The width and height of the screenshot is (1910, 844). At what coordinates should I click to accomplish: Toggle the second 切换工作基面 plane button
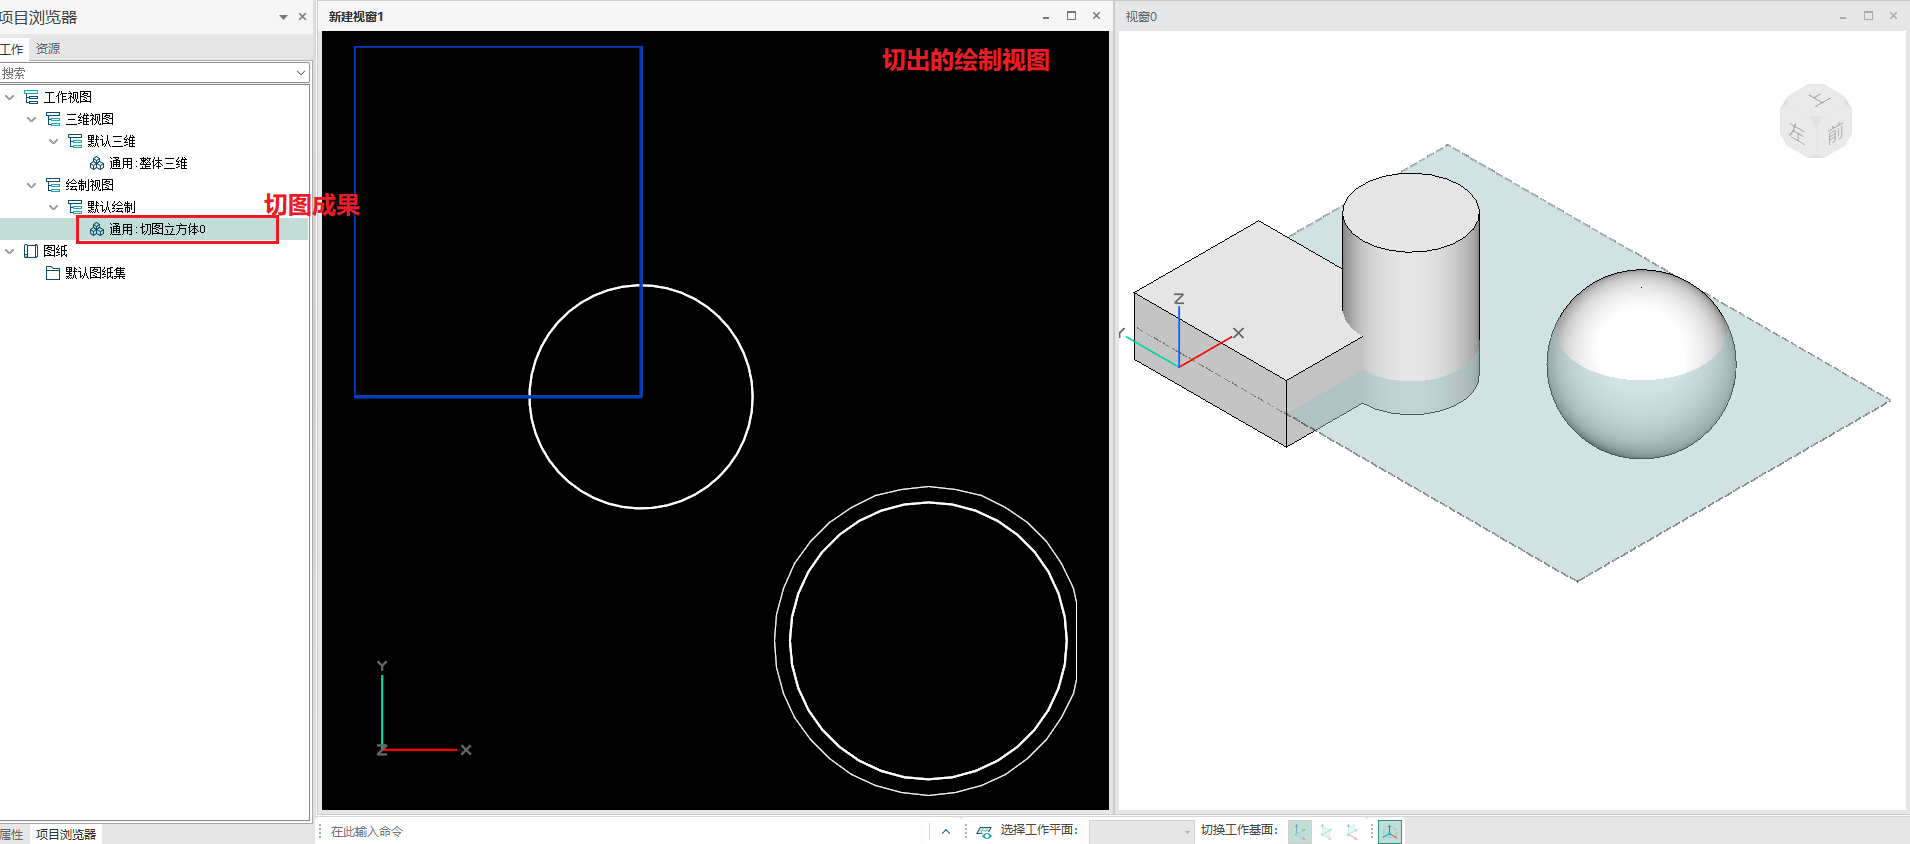[x=1326, y=831]
